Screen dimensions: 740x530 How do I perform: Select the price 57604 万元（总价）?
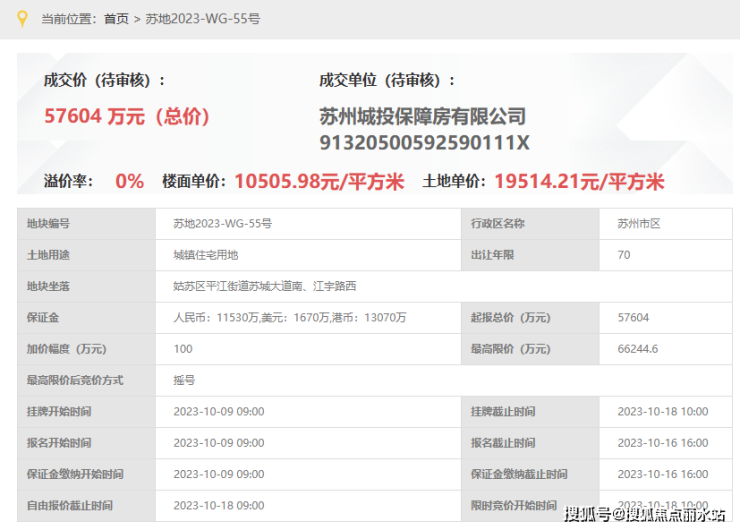tap(127, 116)
